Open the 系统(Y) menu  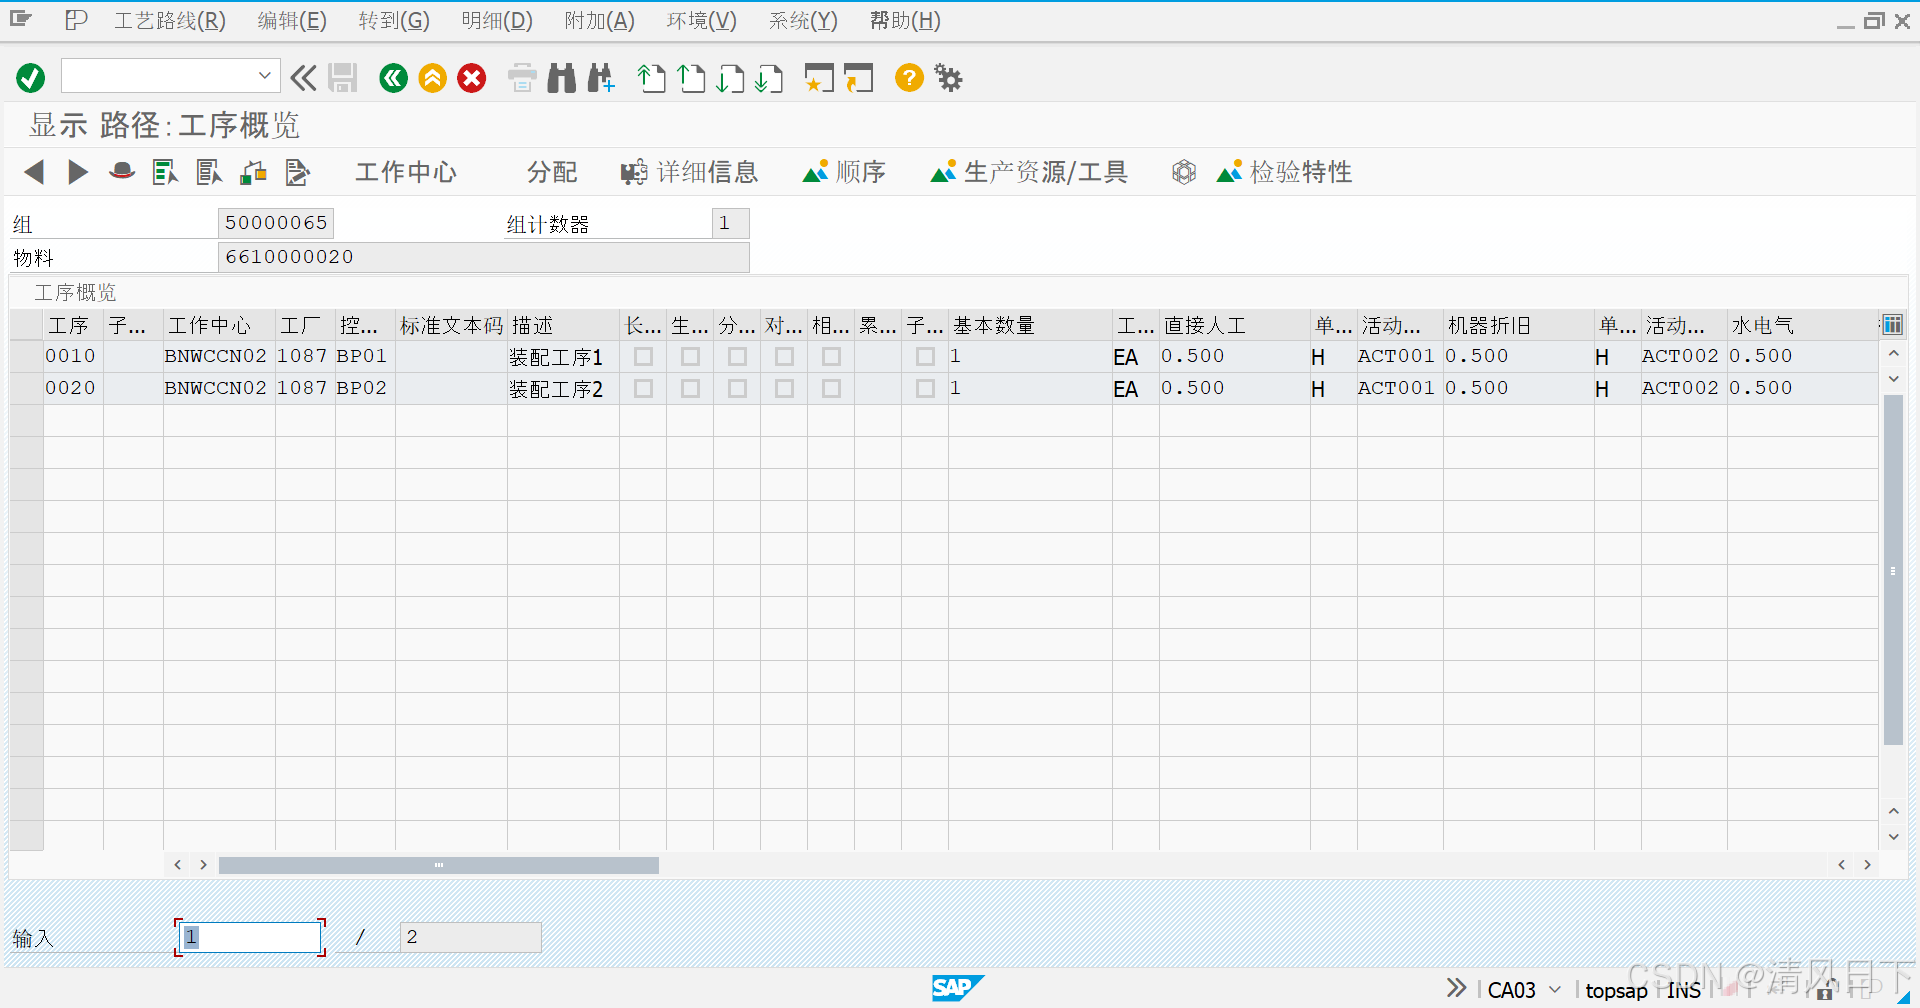[803, 20]
